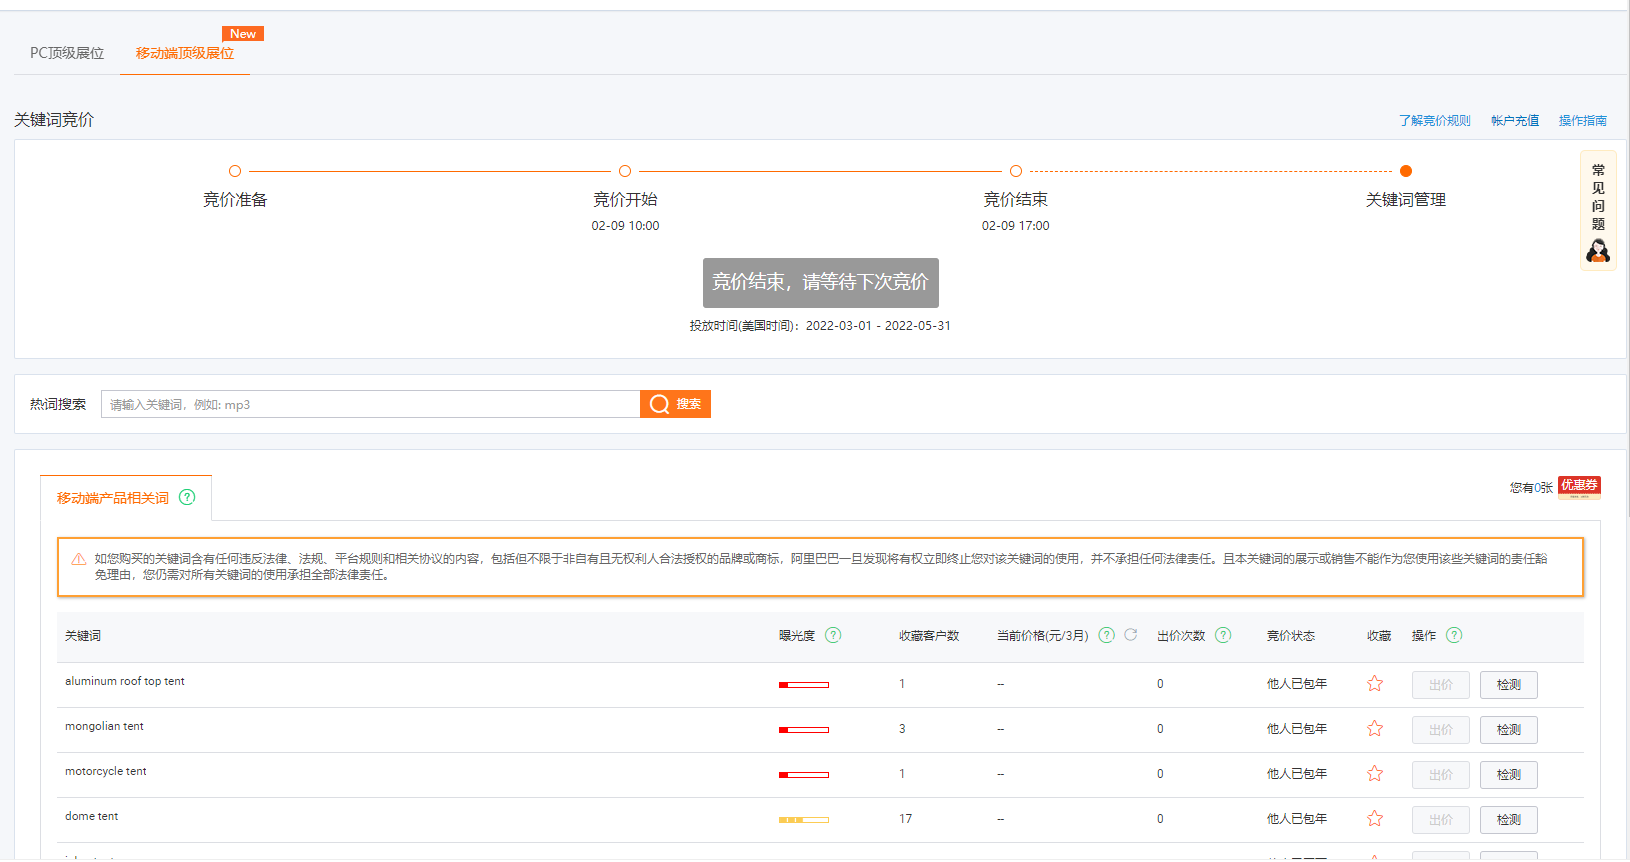Favorite aluminum roof top tent star
The height and width of the screenshot is (862, 1630).
[x=1375, y=683]
